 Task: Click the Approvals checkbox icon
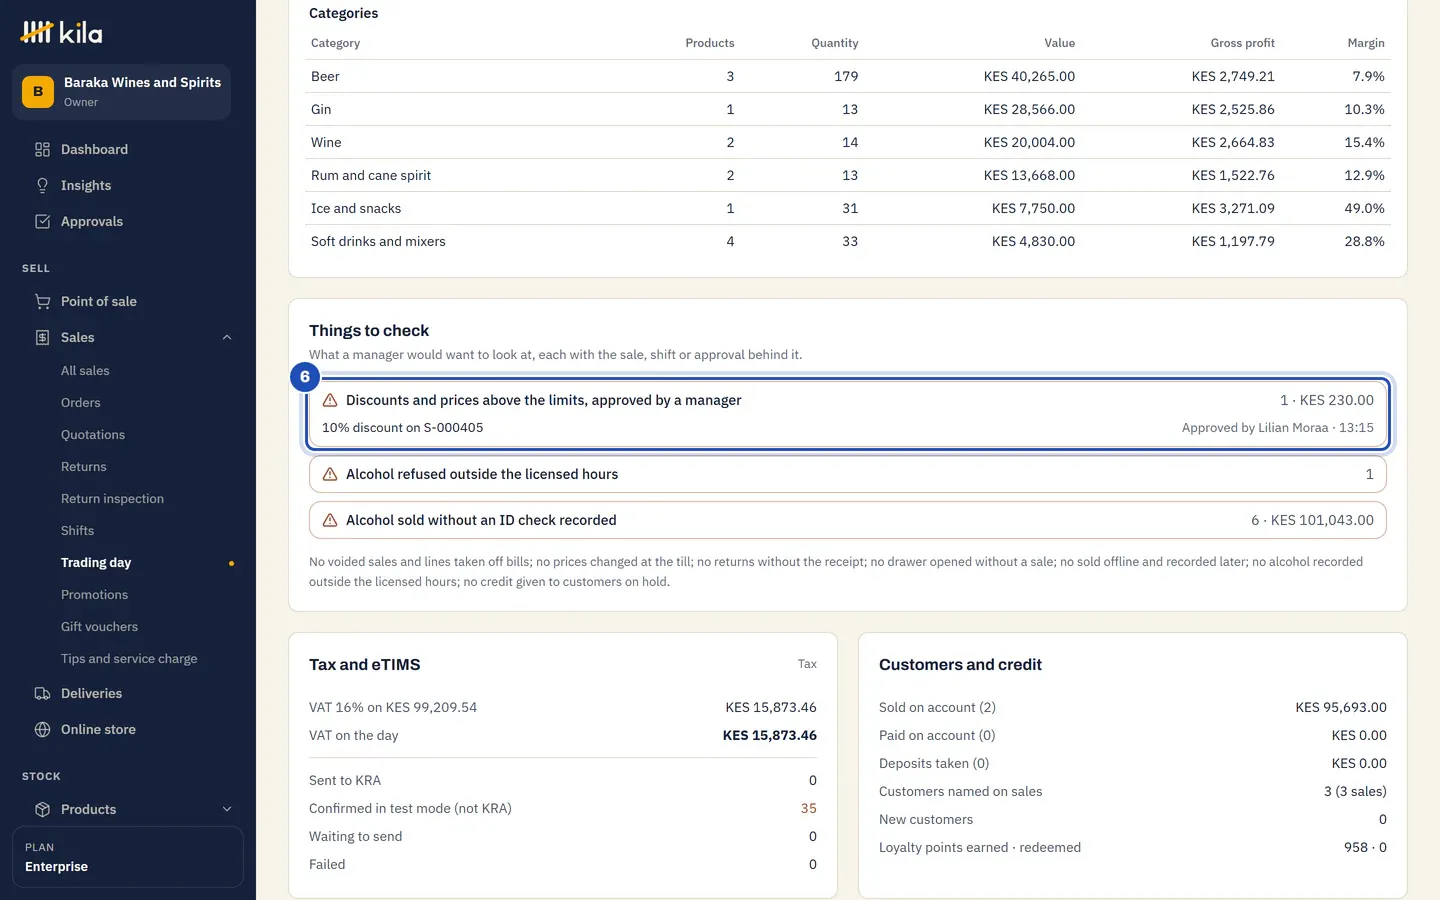pyautogui.click(x=42, y=221)
